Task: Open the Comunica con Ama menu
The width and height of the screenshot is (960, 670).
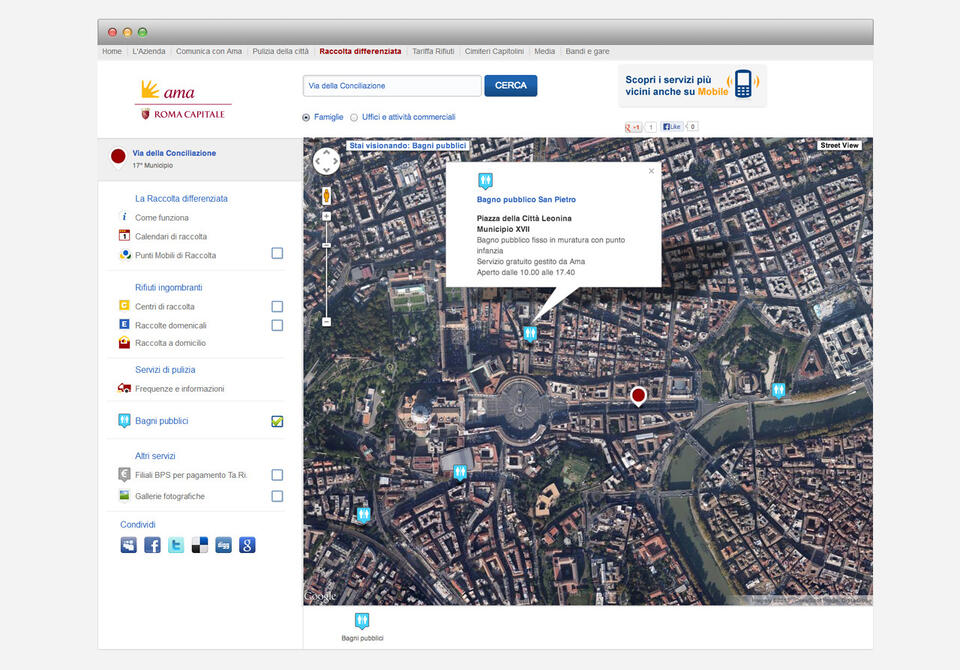Action: (209, 51)
